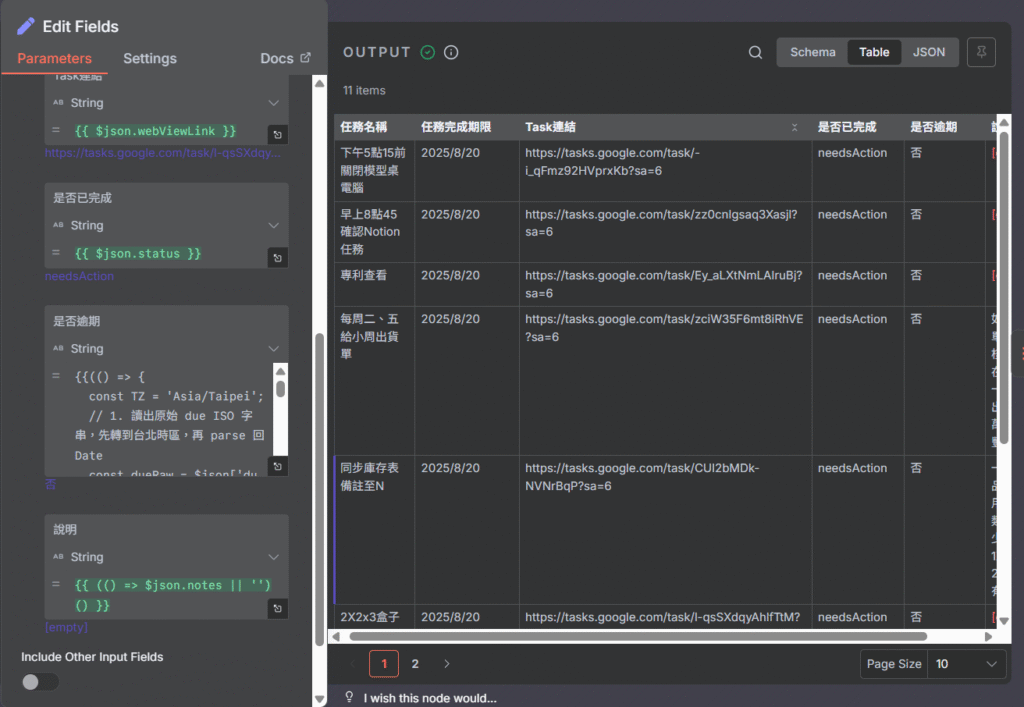Switch output view to Schema

click(x=812, y=52)
